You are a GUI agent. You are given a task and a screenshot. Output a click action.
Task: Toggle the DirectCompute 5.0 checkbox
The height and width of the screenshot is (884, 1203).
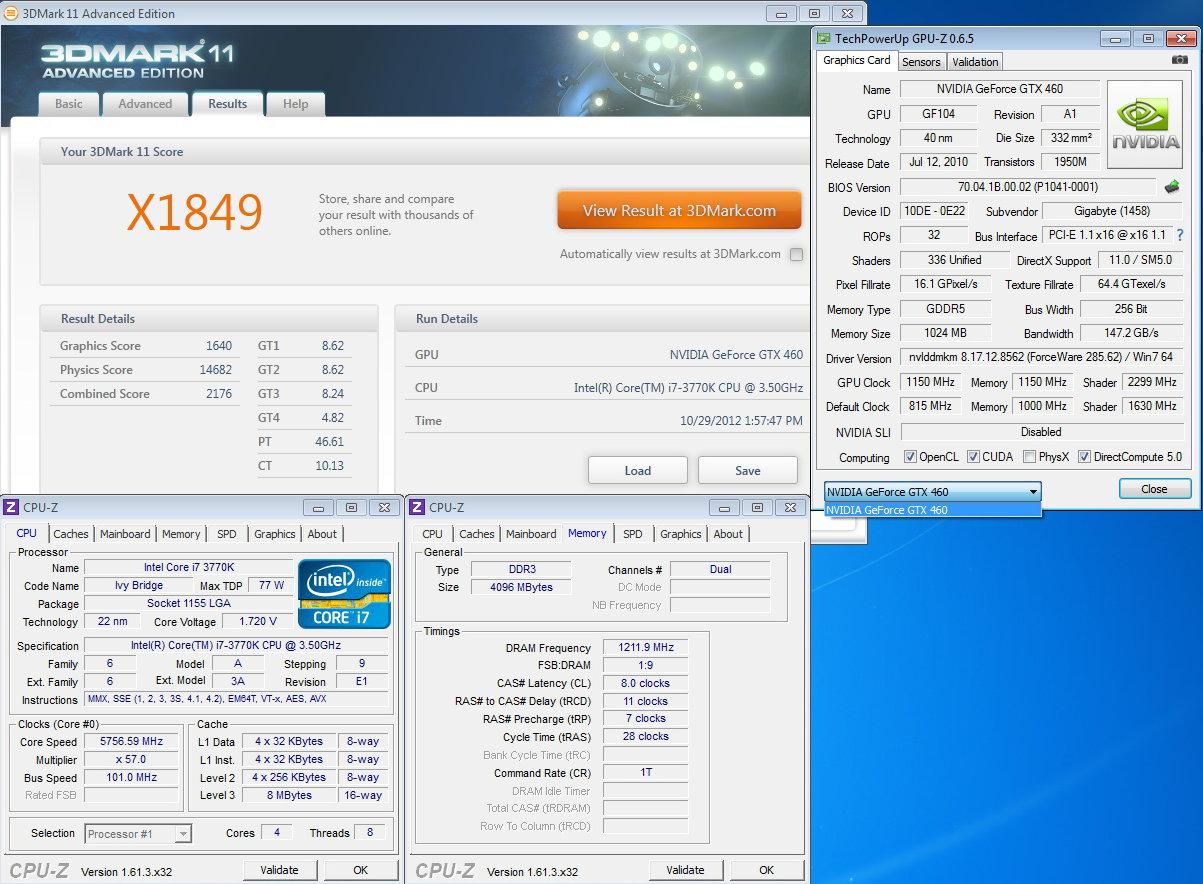click(x=1084, y=457)
